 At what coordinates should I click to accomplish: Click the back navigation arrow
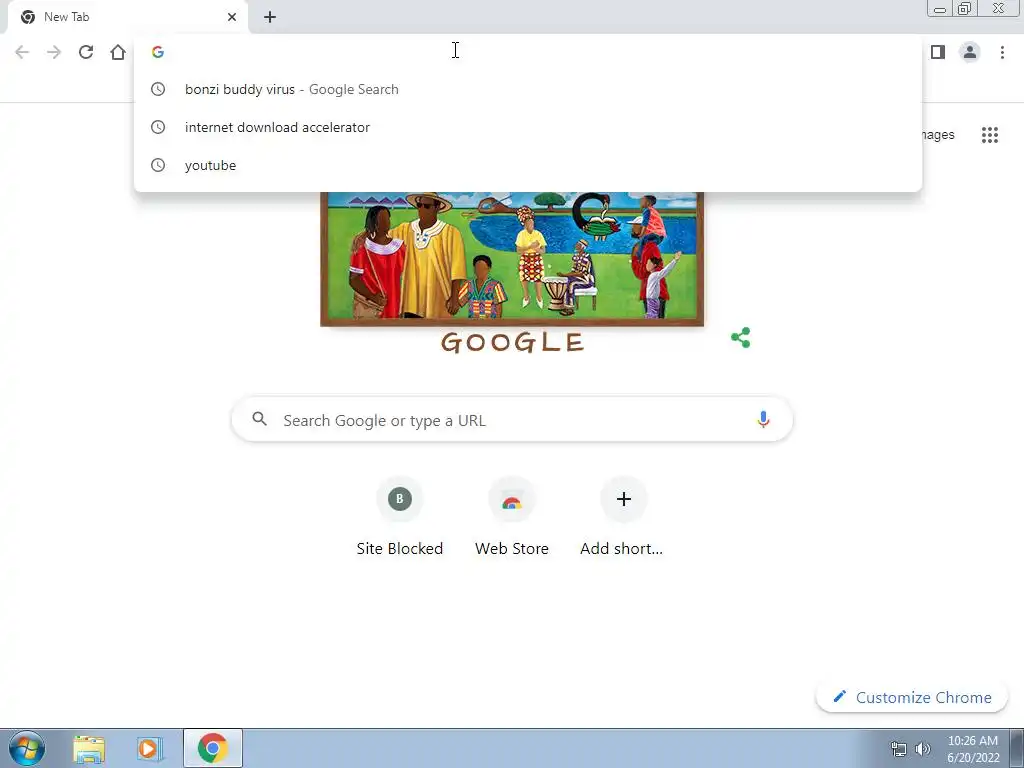(x=22, y=52)
